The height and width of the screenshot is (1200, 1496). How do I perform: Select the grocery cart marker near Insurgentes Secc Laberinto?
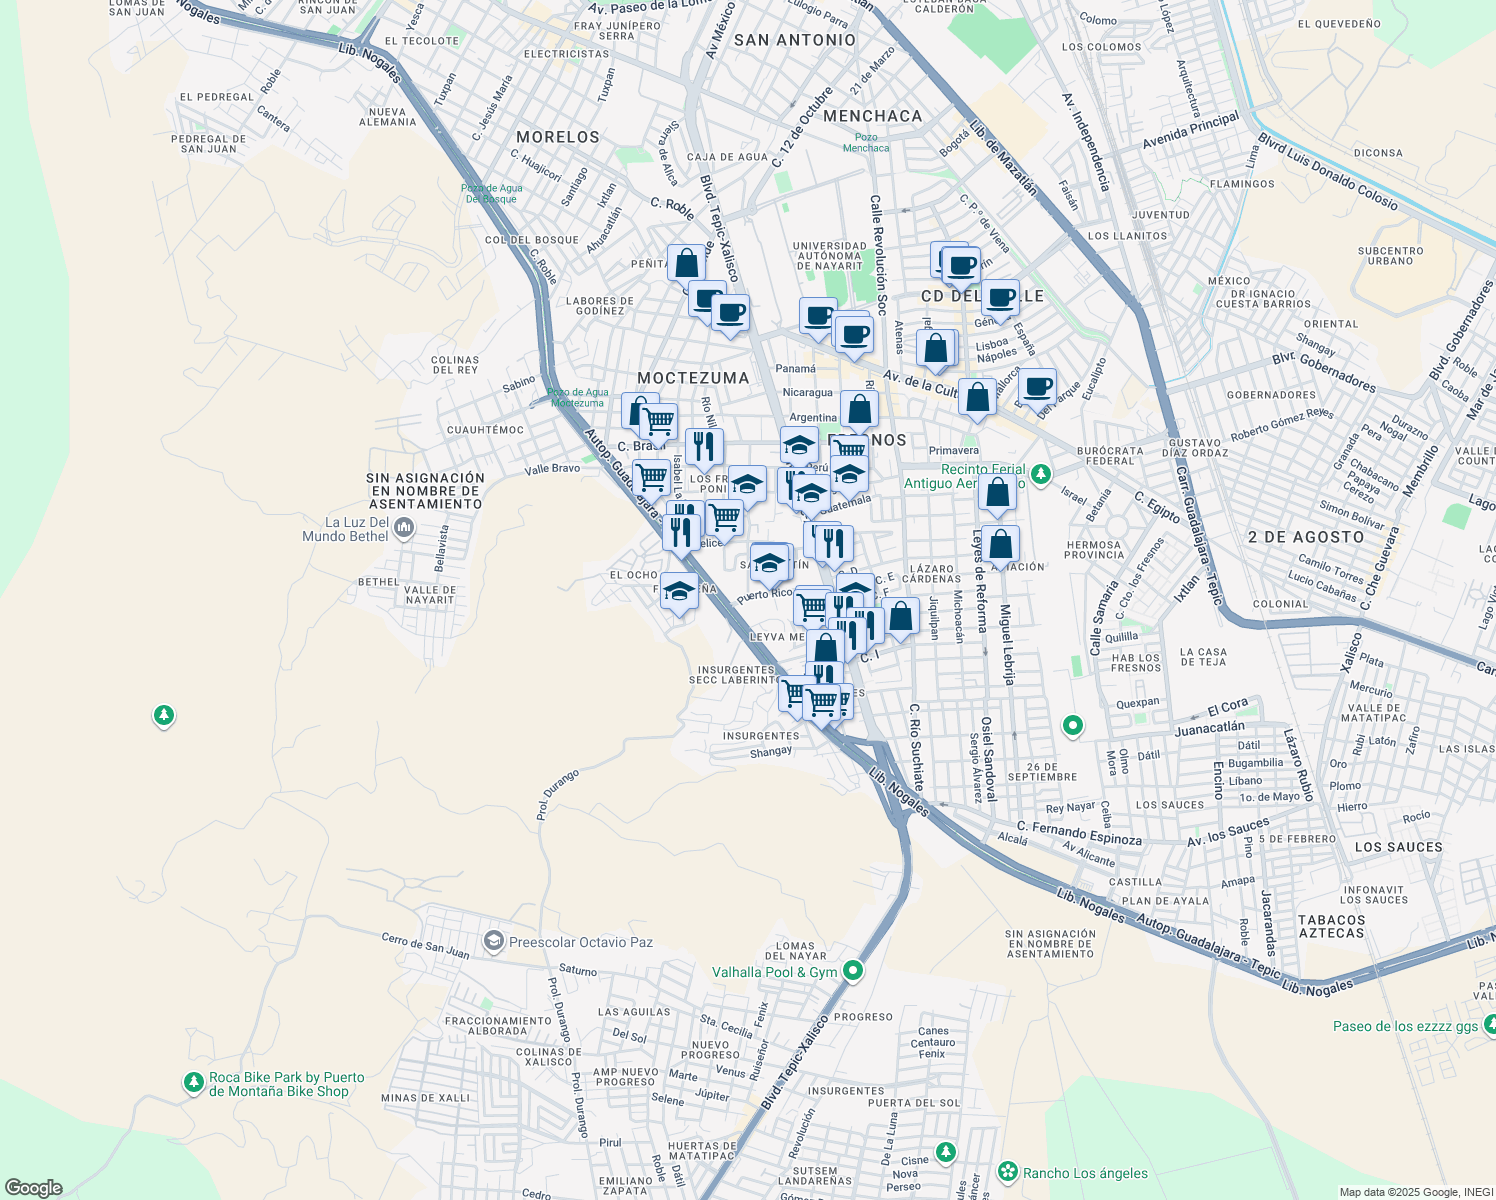[793, 693]
